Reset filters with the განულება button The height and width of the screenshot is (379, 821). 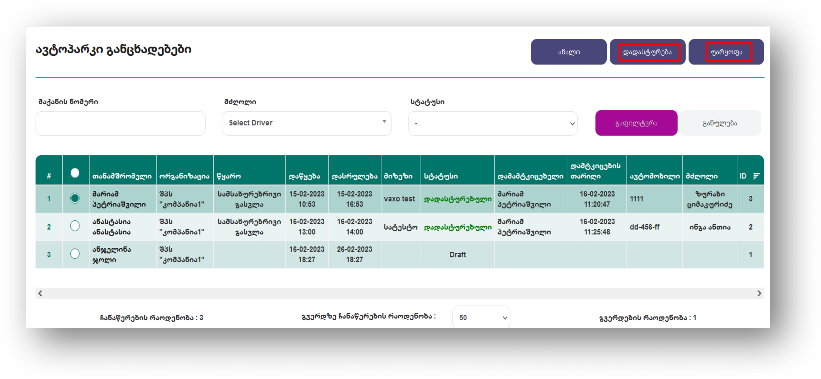(720, 123)
